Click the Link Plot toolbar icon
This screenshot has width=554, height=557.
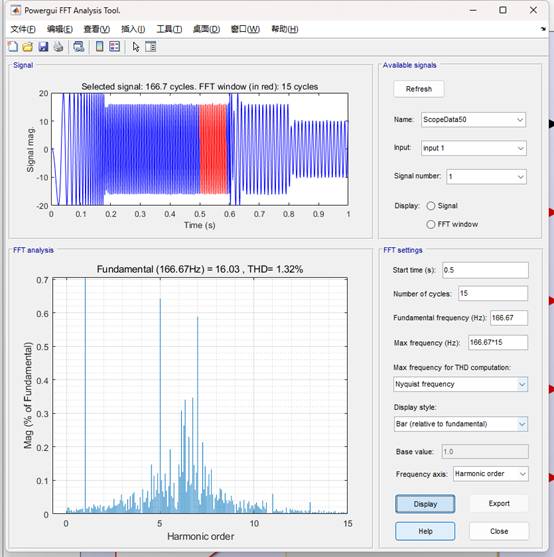[x=78, y=47]
